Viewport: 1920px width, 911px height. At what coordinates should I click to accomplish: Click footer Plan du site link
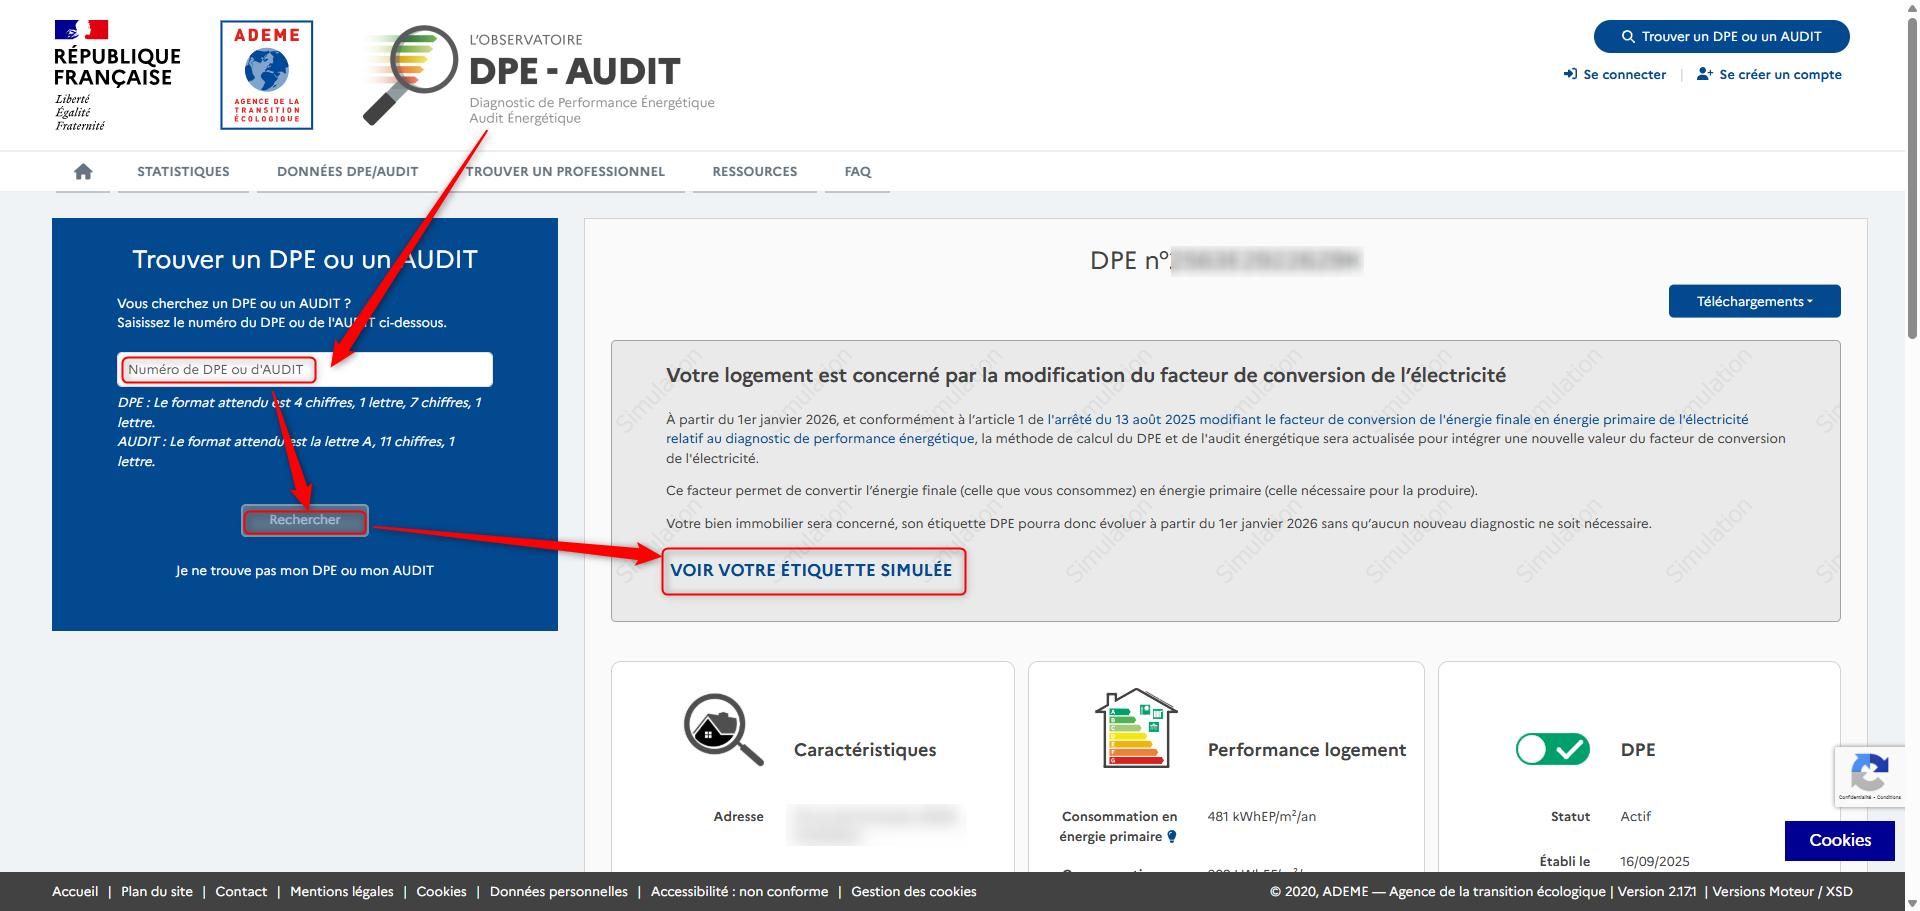tap(157, 891)
